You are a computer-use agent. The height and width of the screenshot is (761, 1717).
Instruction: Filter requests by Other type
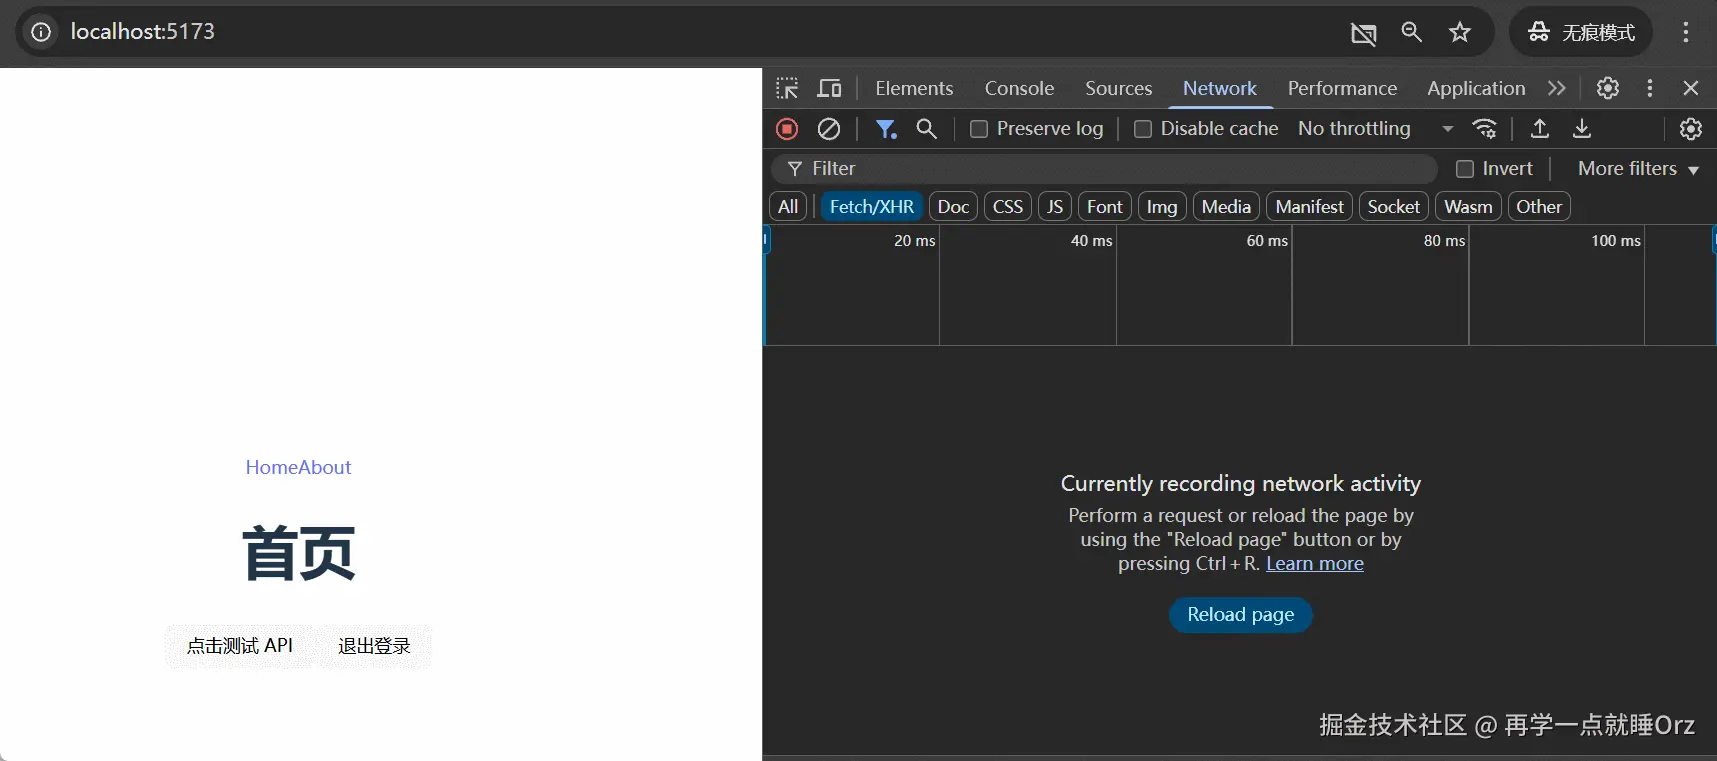[x=1539, y=207]
